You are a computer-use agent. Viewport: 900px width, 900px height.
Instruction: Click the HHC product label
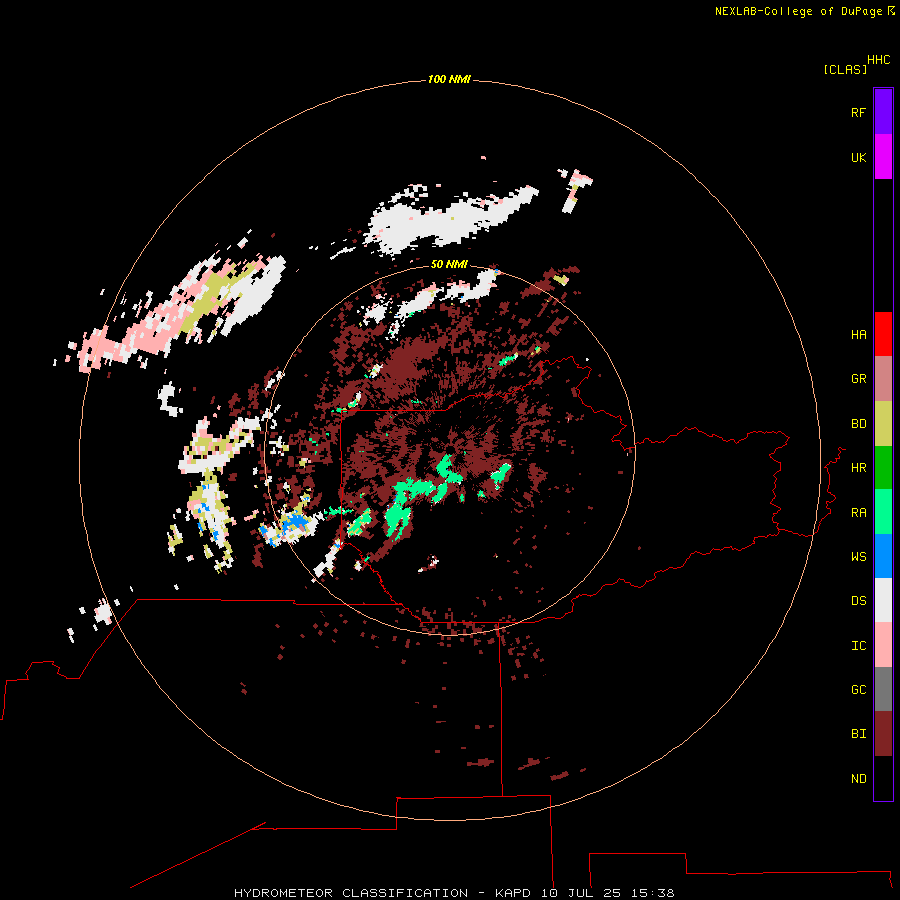point(879,60)
